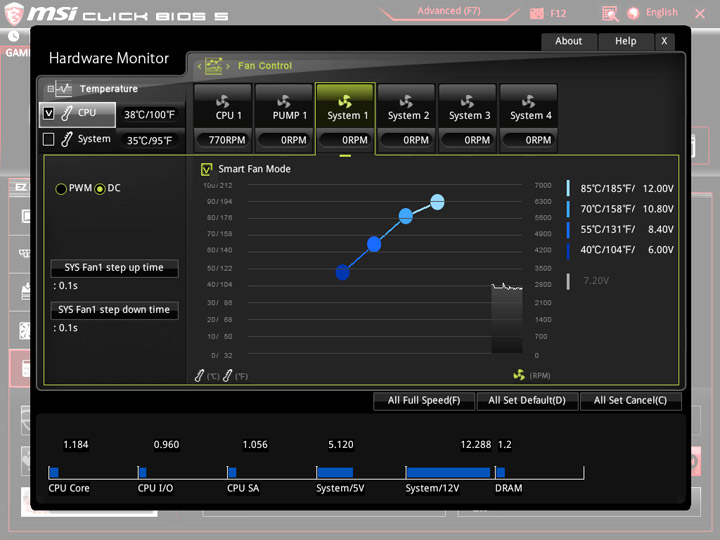Select the 70°C fan curve point
720x540 pixels.
click(405, 216)
